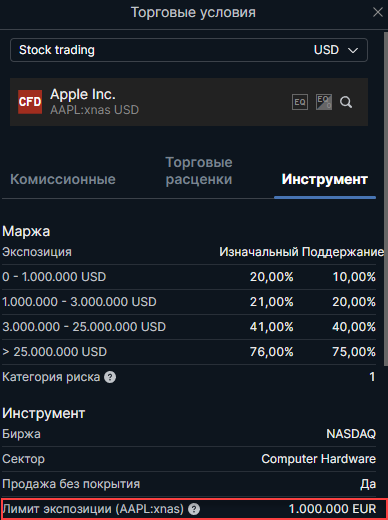Select the first EQ instrument type icon
Viewport: 388px width, 520px height.
point(300,102)
